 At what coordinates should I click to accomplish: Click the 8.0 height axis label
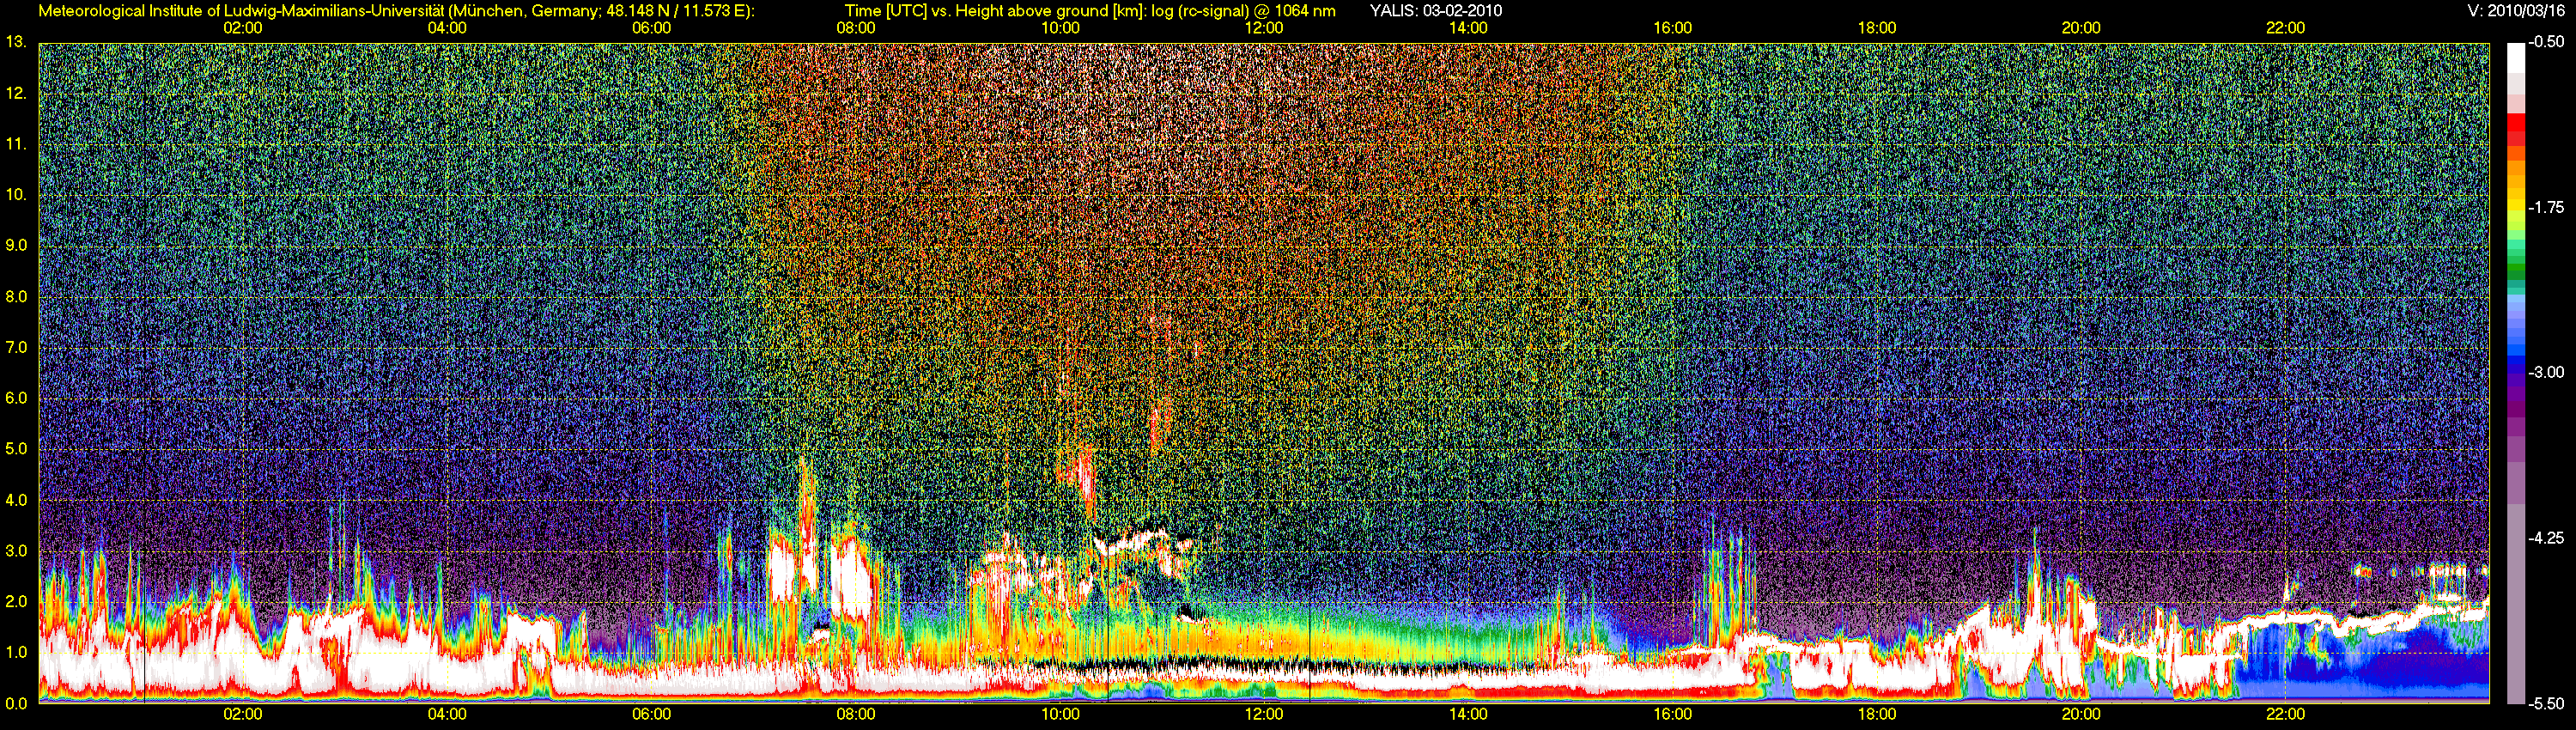point(16,297)
